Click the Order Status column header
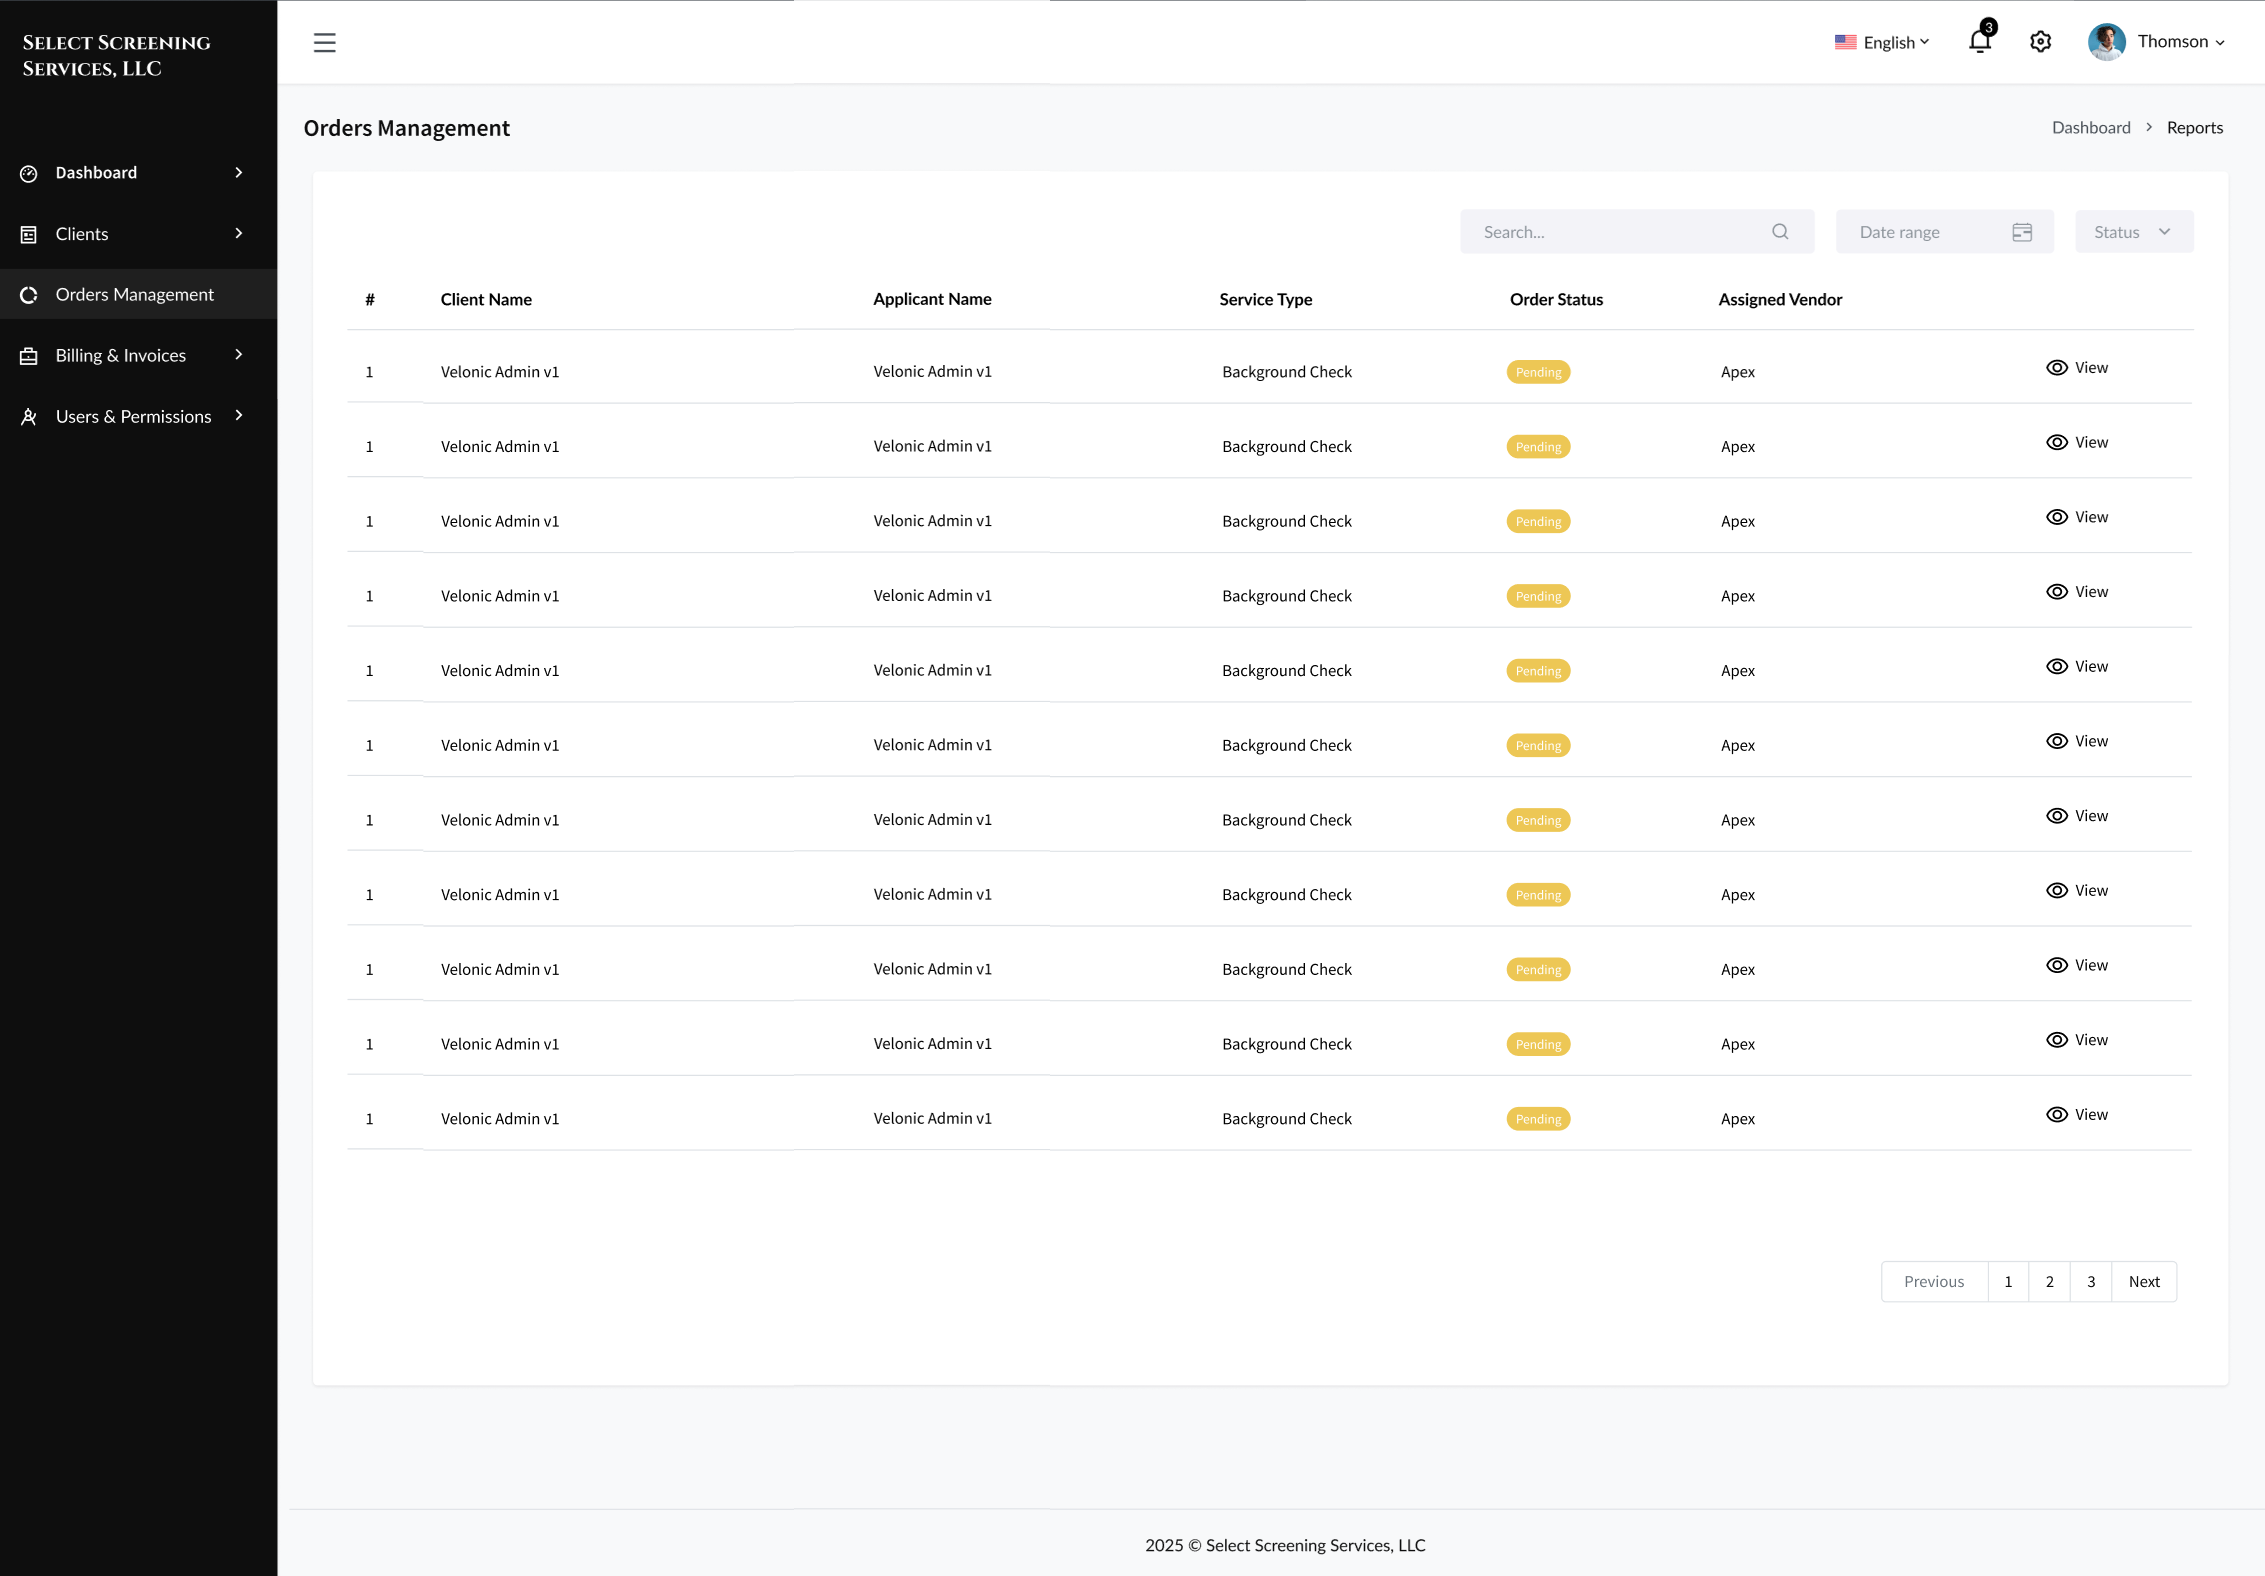The height and width of the screenshot is (1576, 2265). 1556,299
